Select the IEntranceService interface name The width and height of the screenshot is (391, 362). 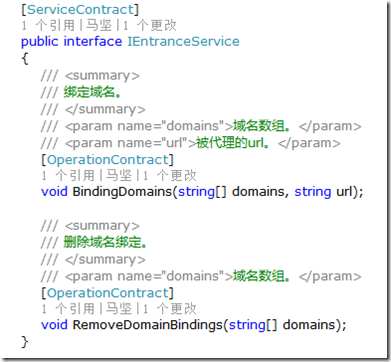(x=184, y=42)
